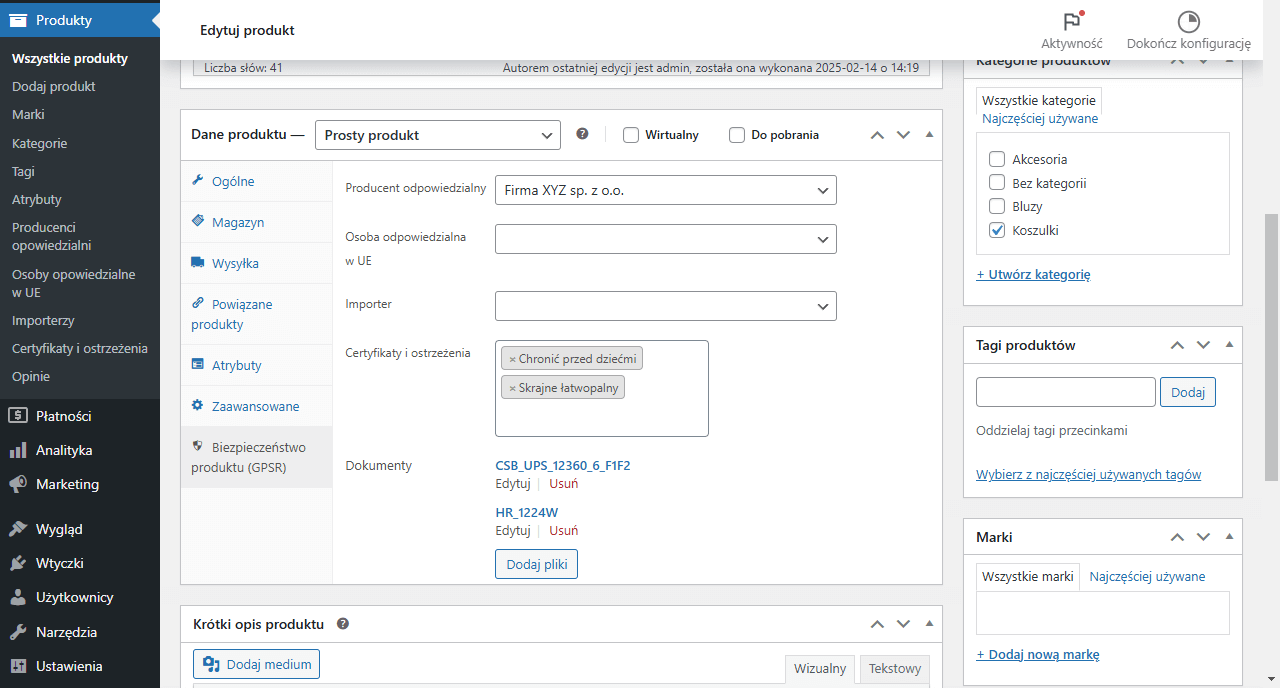Click the product tags input field

point(1065,392)
